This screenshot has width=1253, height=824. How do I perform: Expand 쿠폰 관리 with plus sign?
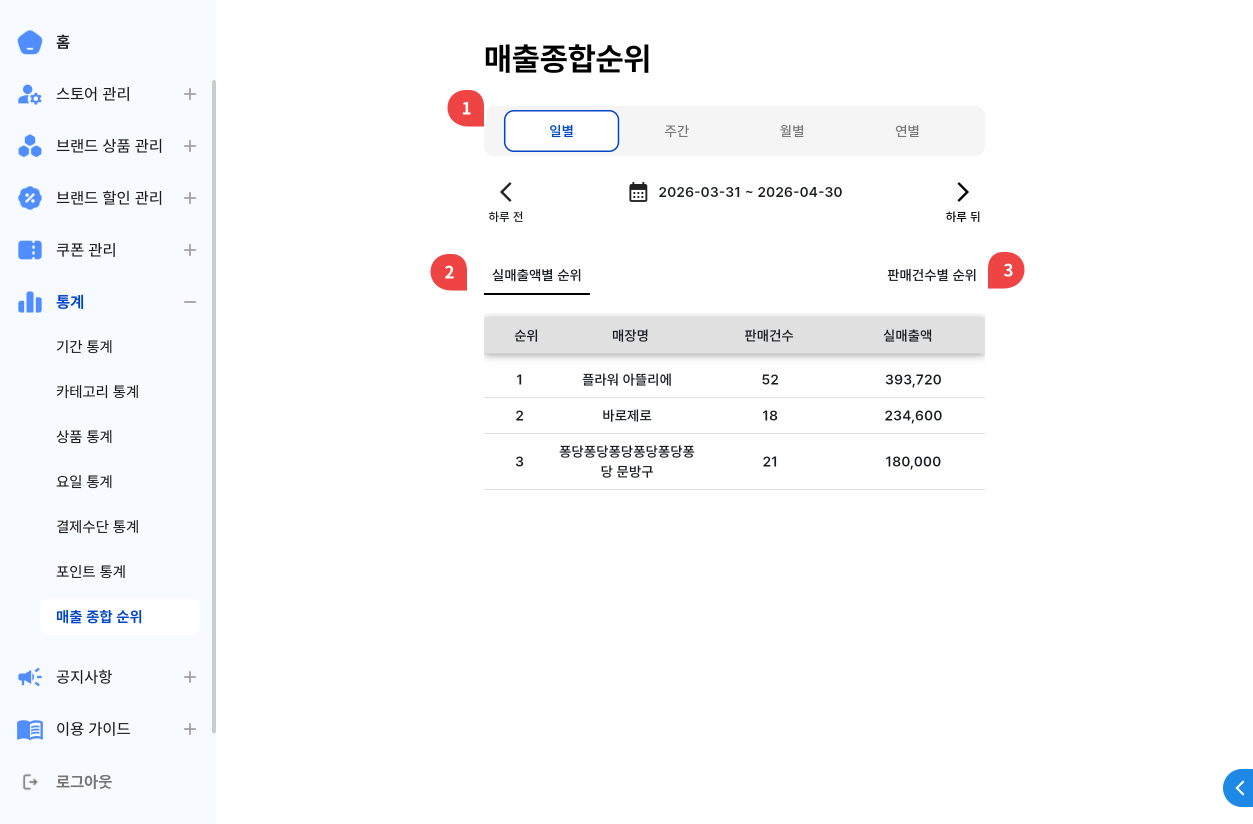point(190,250)
